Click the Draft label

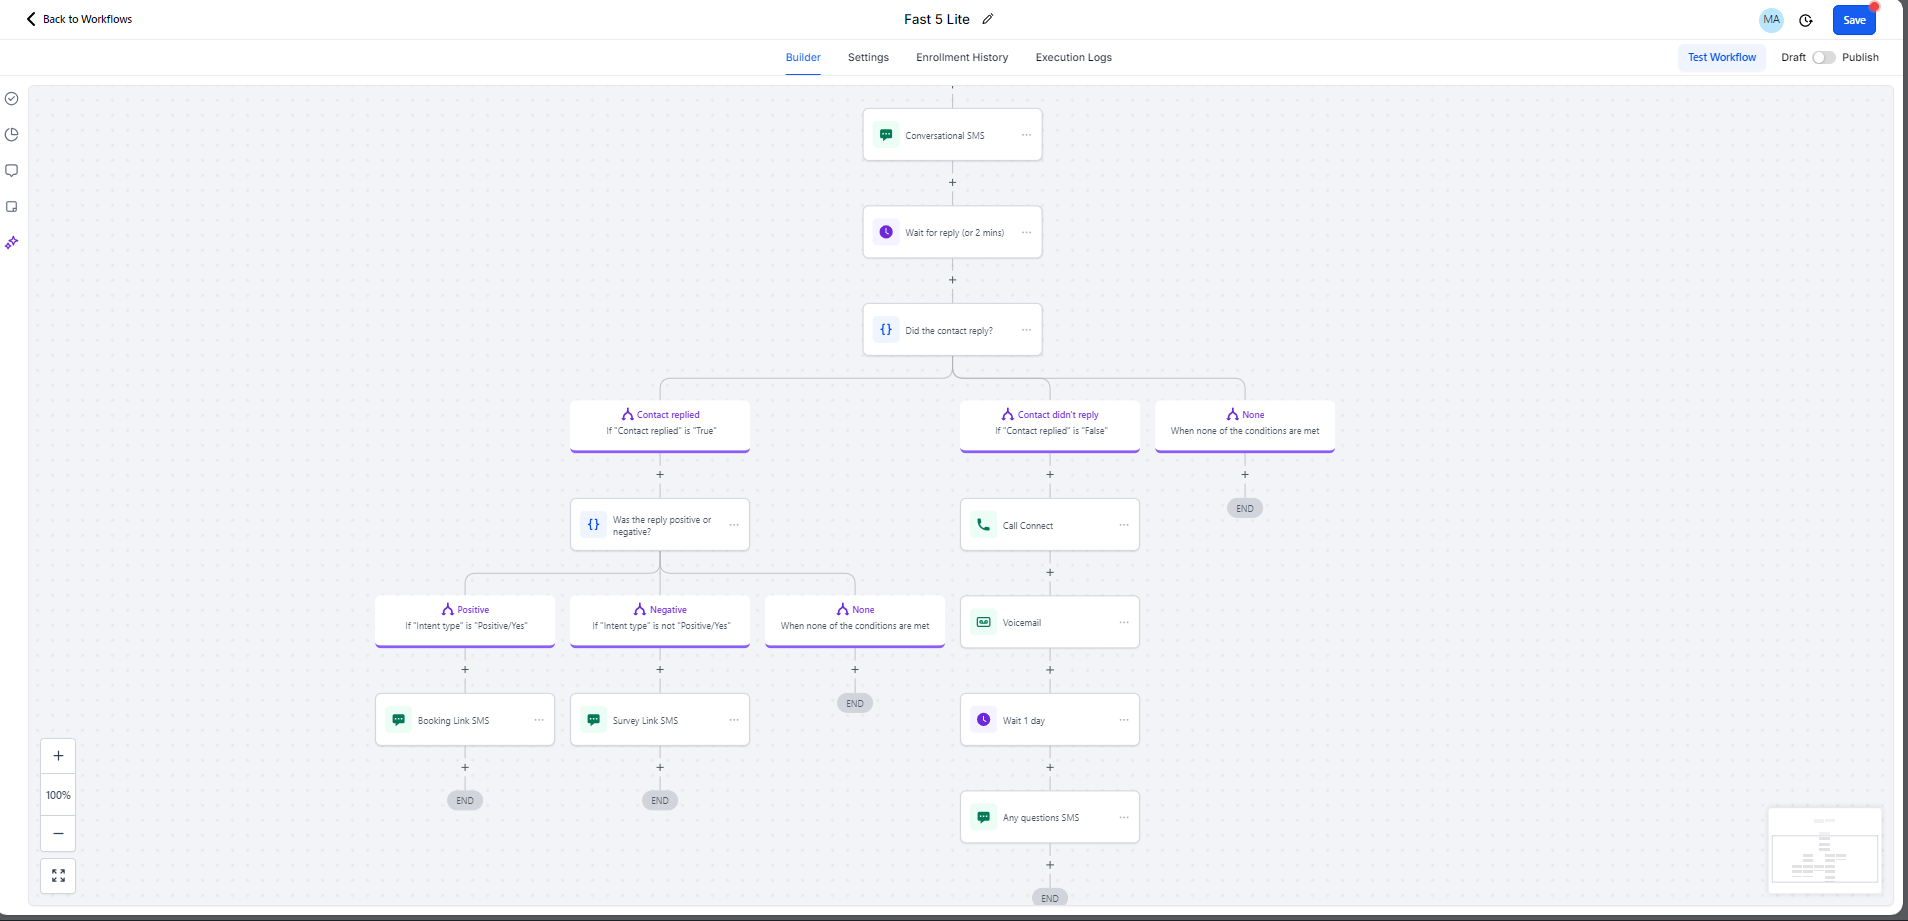coord(1793,58)
